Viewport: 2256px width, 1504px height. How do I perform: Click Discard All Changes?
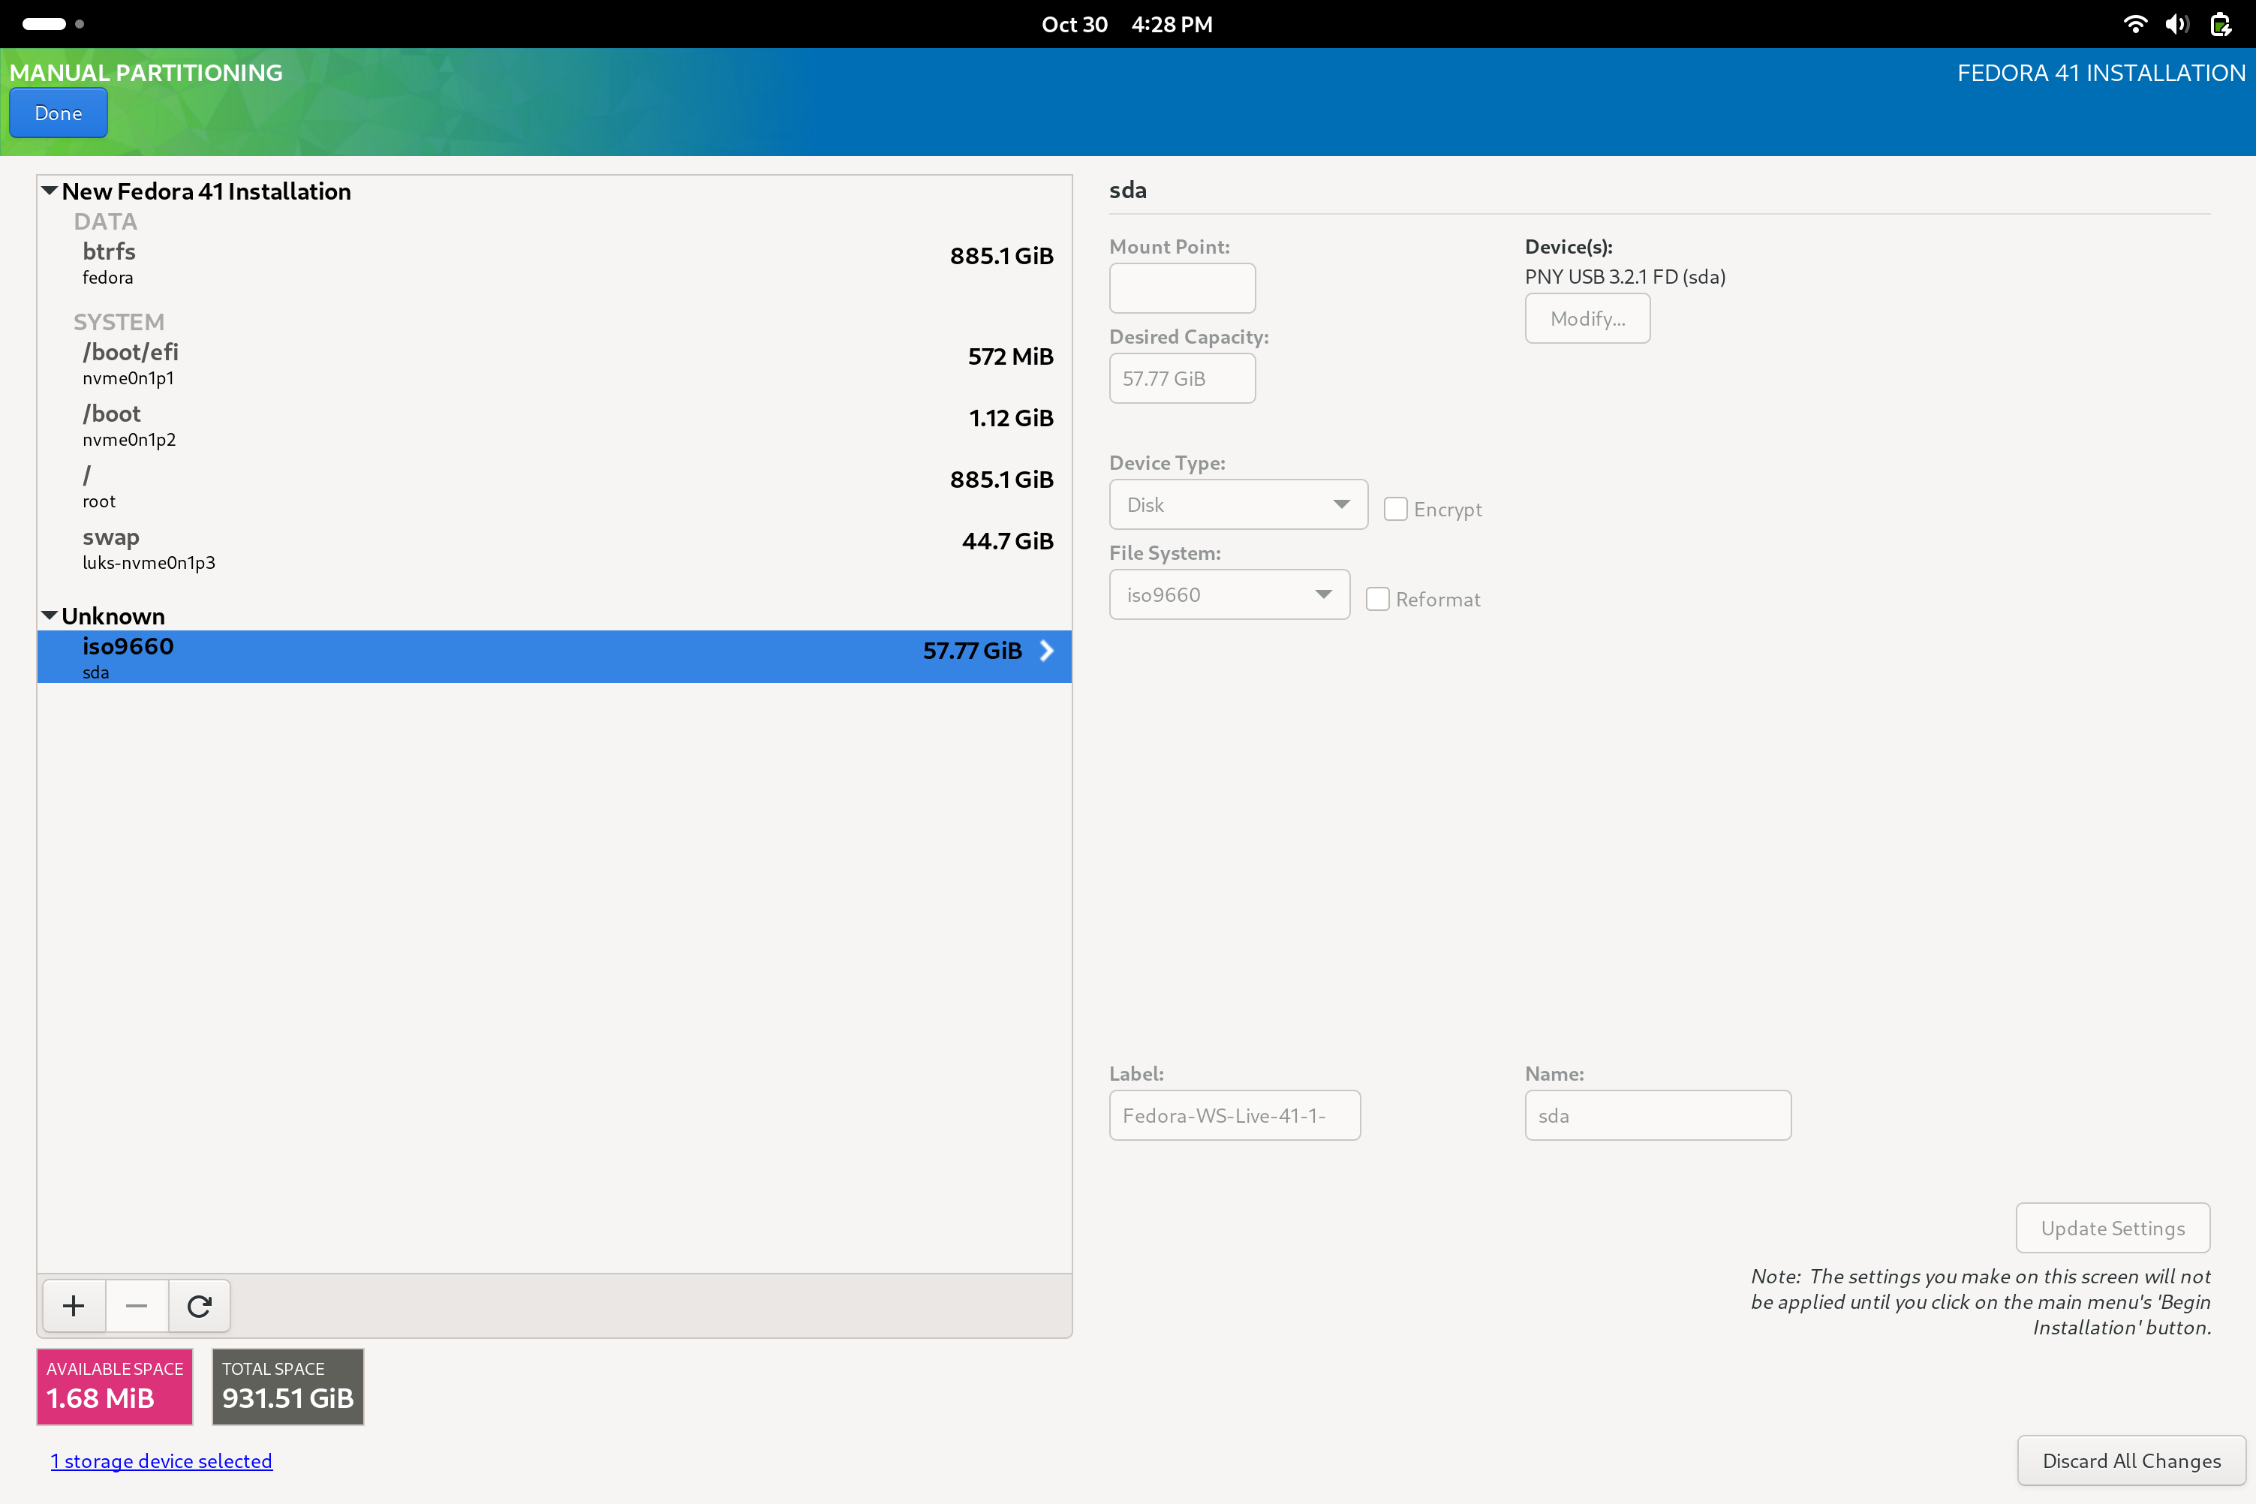[2131, 1461]
